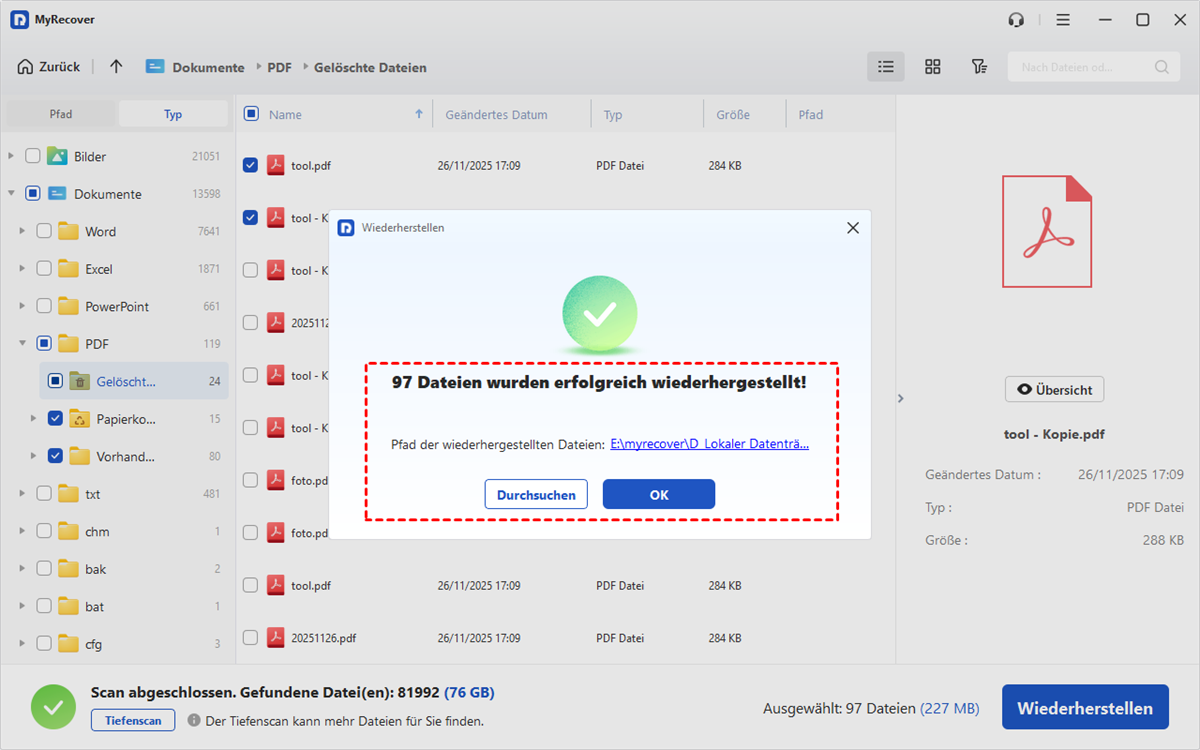Switch to grid thumbnail view
The image size is (1200, 750).
932,67
